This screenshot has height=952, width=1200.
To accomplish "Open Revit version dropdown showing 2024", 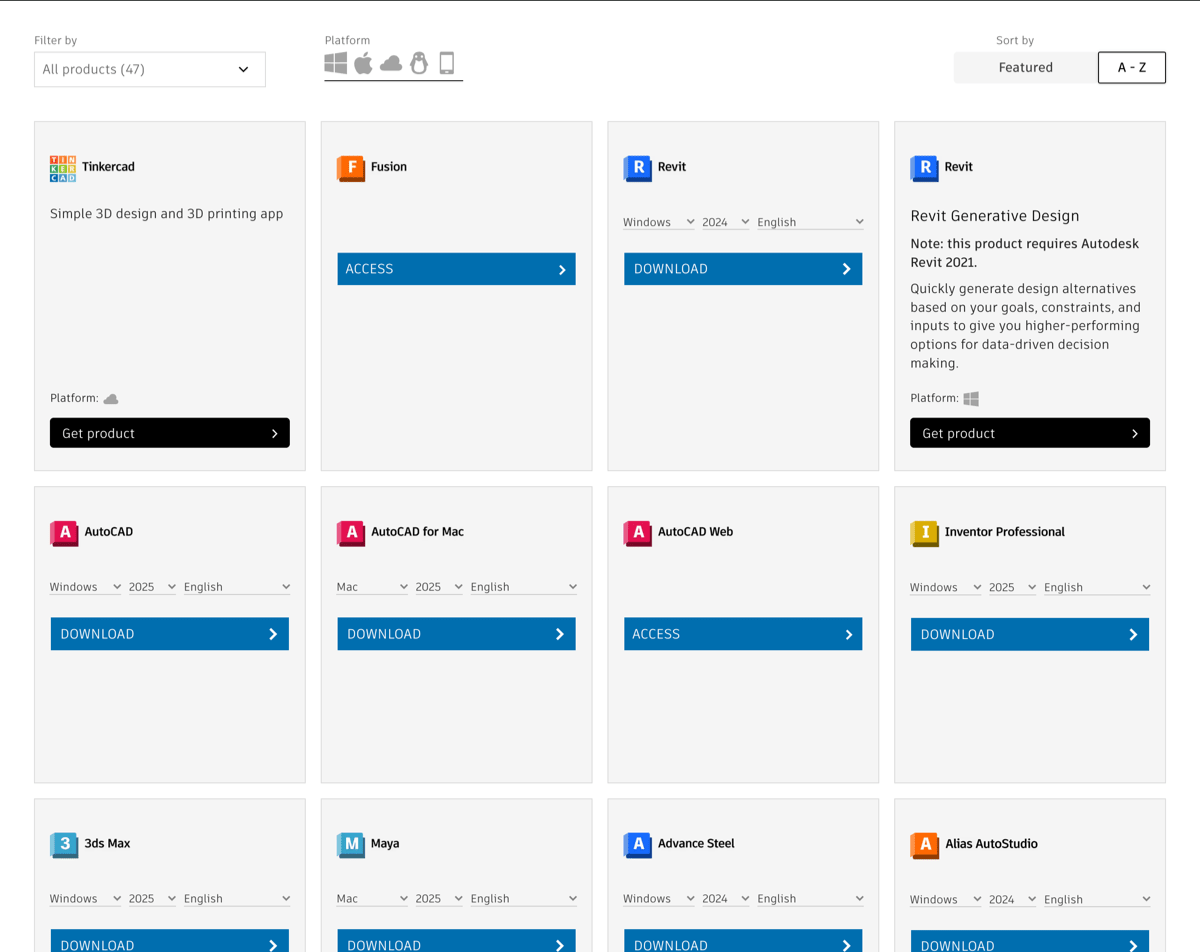I will 725,222.
